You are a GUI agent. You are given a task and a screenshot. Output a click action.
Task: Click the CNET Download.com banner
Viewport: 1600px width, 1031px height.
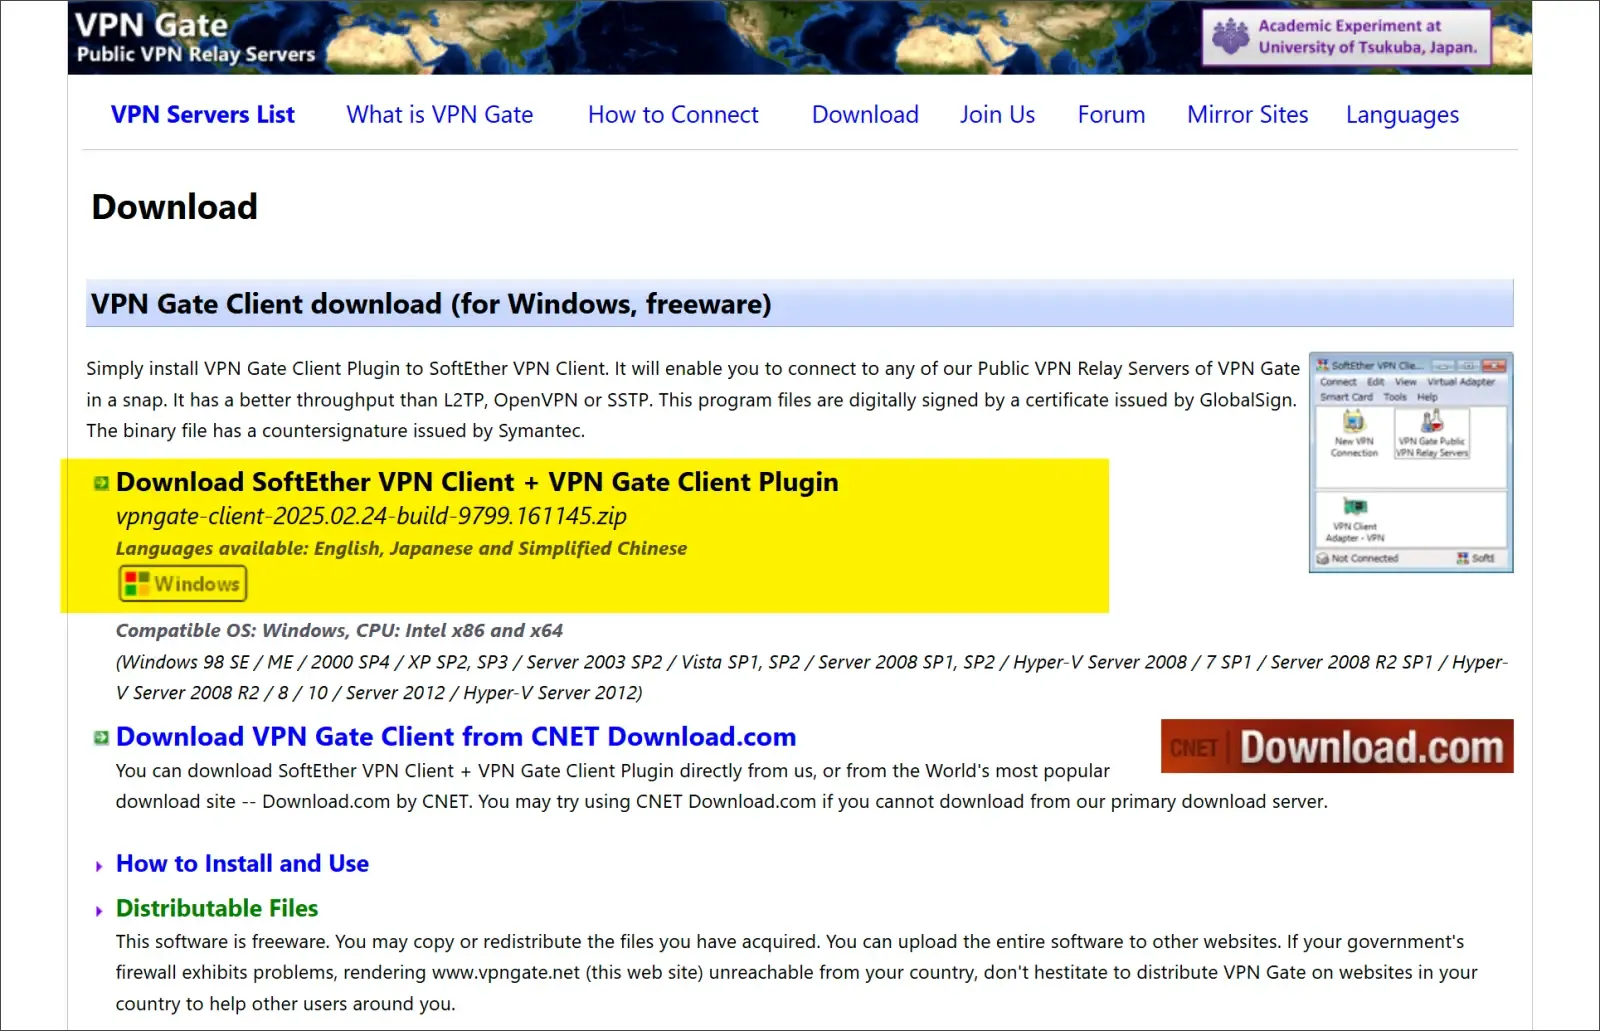click(1337, 746)
